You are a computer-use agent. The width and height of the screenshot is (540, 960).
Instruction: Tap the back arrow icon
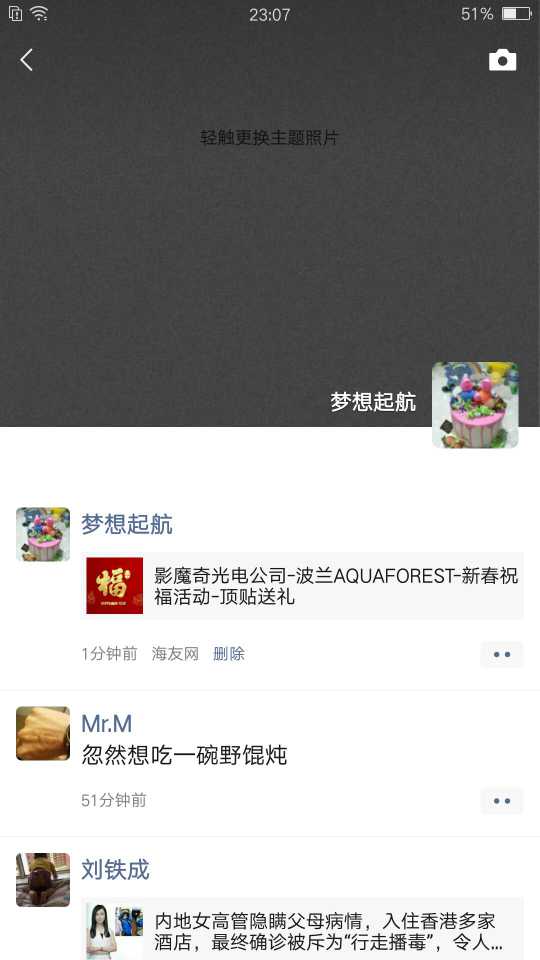pos(26,60)
